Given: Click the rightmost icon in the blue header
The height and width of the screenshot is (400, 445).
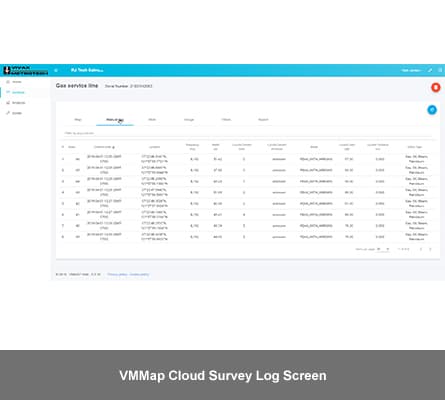Looking at the screenshot, I should 440,70.
